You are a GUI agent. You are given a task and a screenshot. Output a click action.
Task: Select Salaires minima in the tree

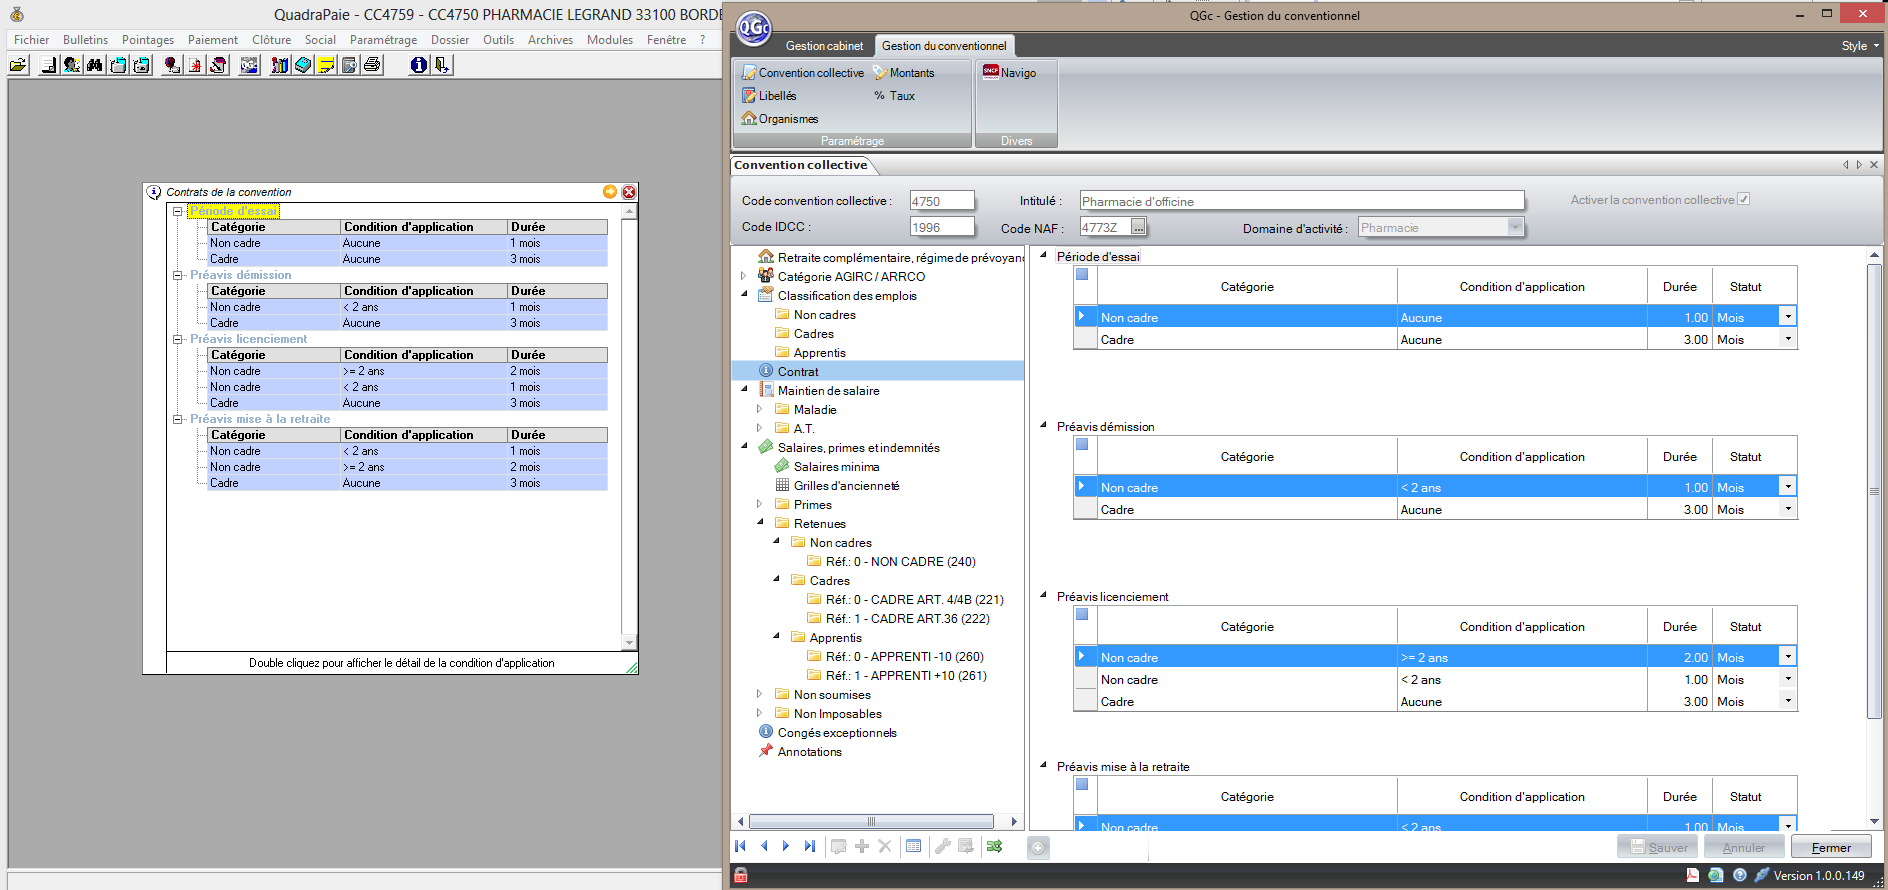(836, 466)
